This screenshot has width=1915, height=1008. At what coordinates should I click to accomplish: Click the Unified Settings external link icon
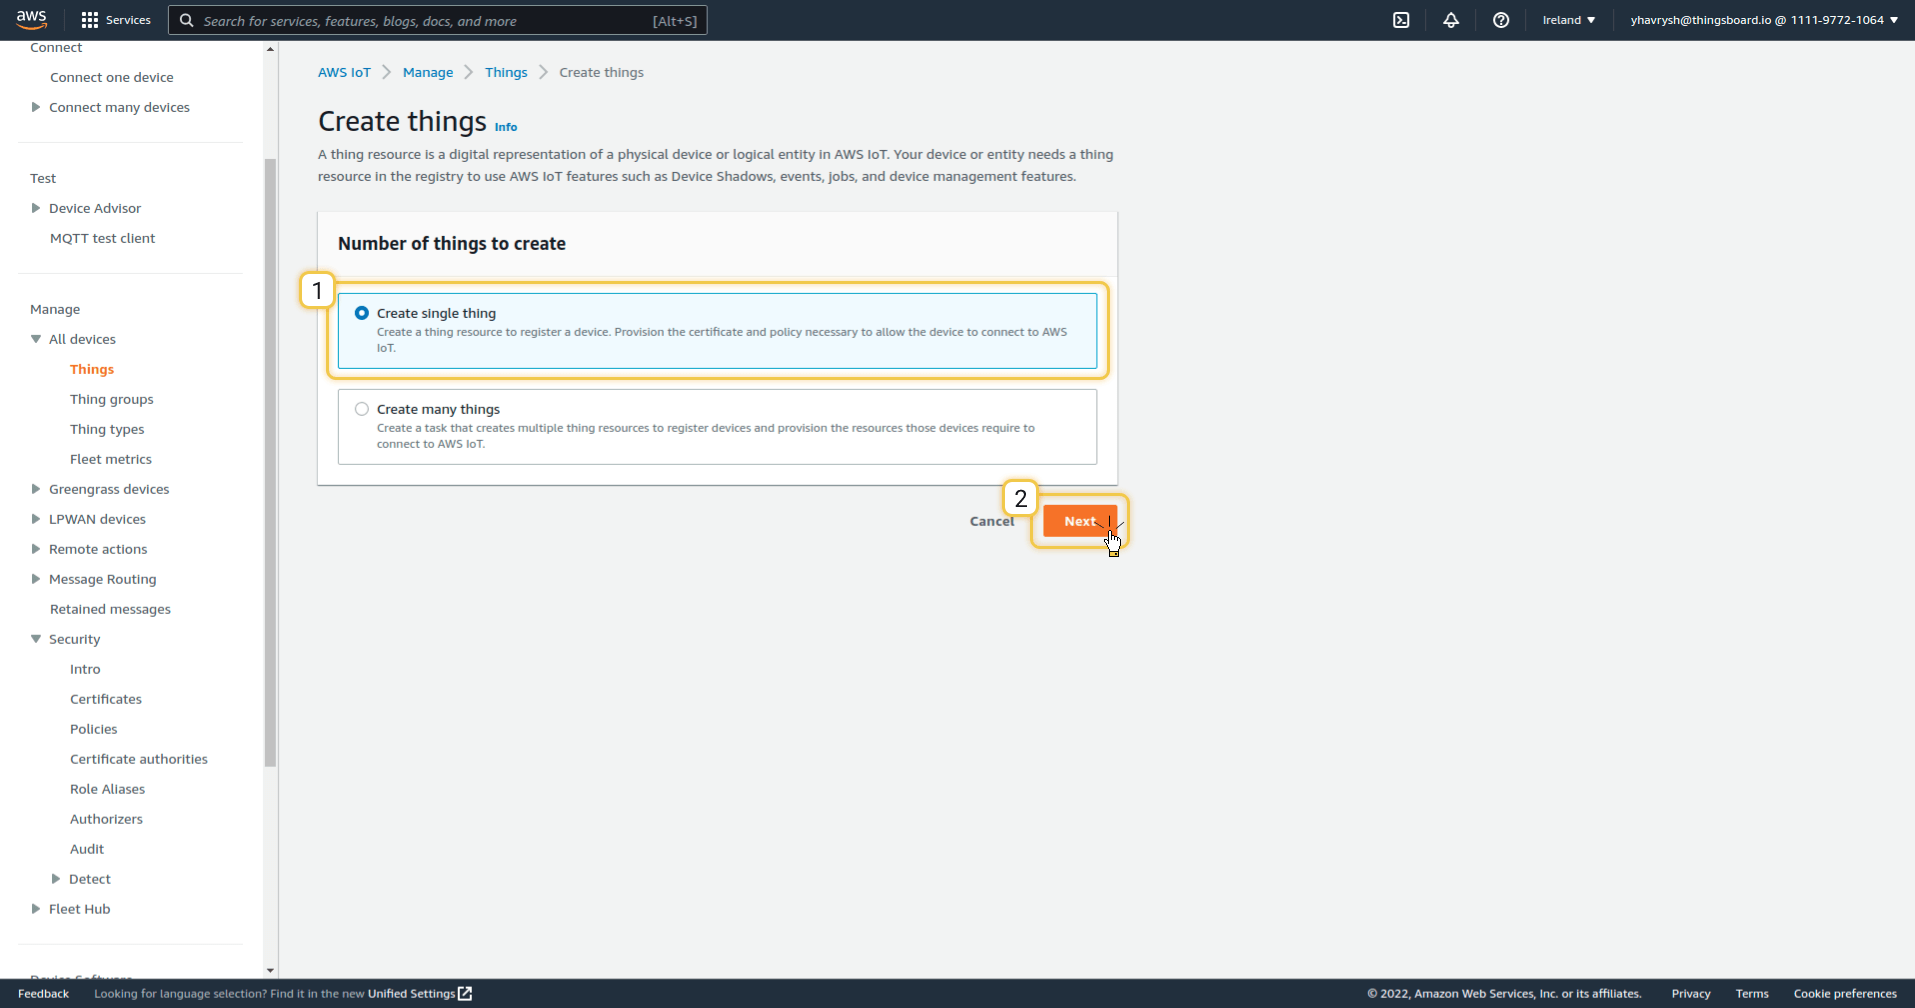pyautogui.click(x=465, y=993)
